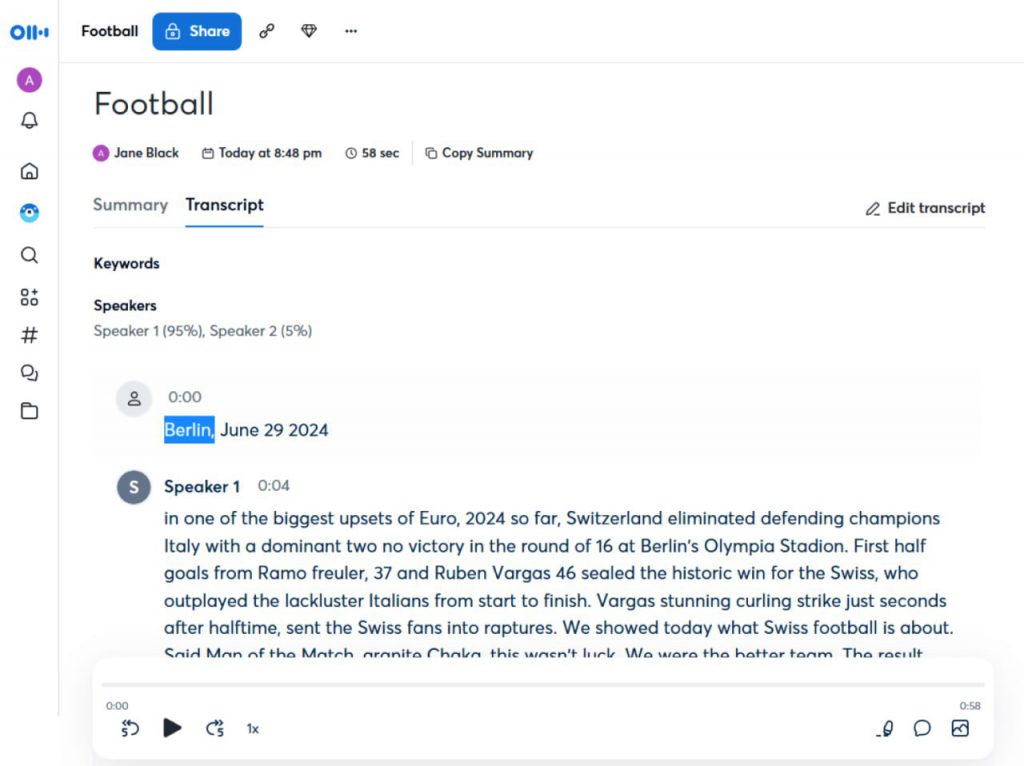Viewport: 1024px width, 766px height.
Task: Click the Speakers heading
Action: point(125,306)
